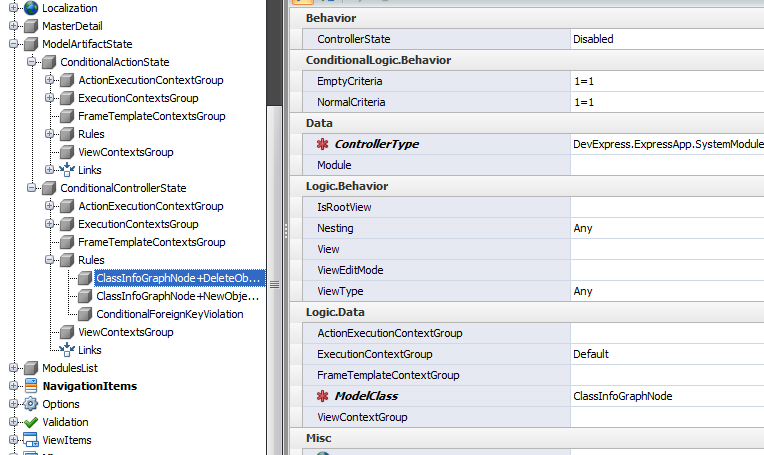Click the splitter grip between the panels
The width and height of the screenshot is (764, 455).
pyautogui.click(x=274, y=286)
